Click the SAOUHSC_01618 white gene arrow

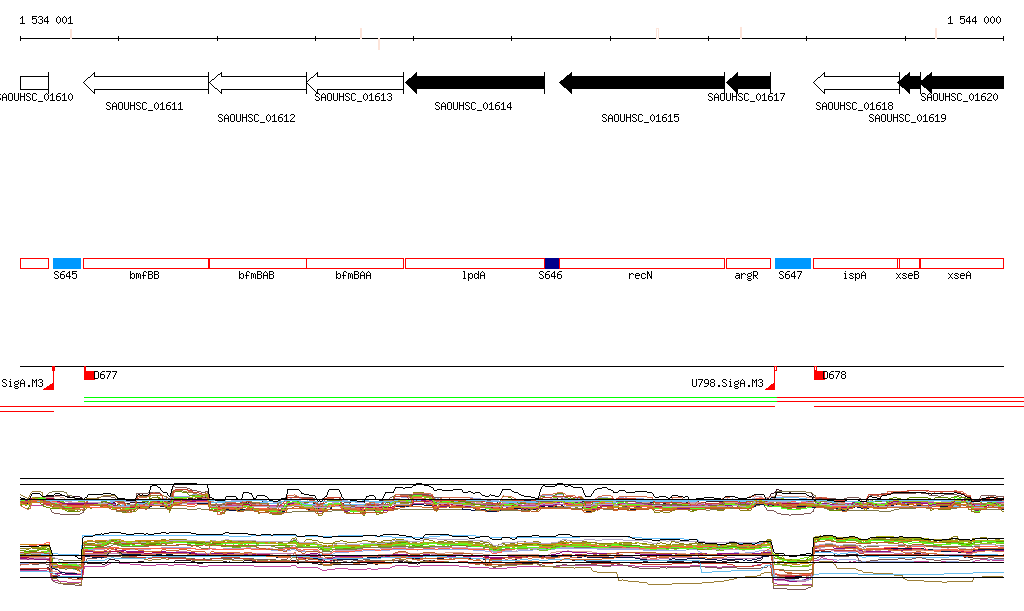(856, 83)
